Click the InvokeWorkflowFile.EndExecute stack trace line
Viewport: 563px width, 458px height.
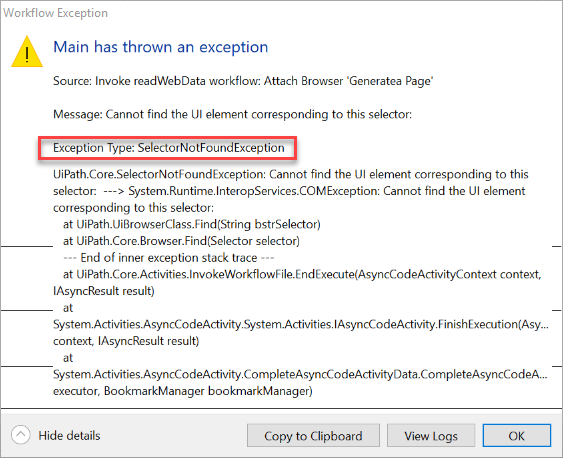point(302,275)
